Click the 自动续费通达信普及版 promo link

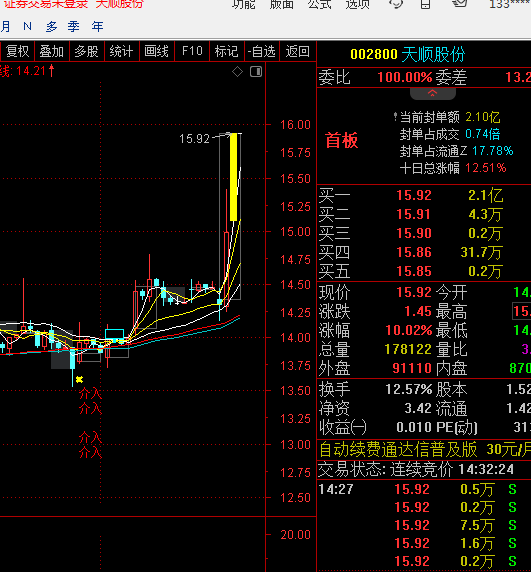coord(425,449)
